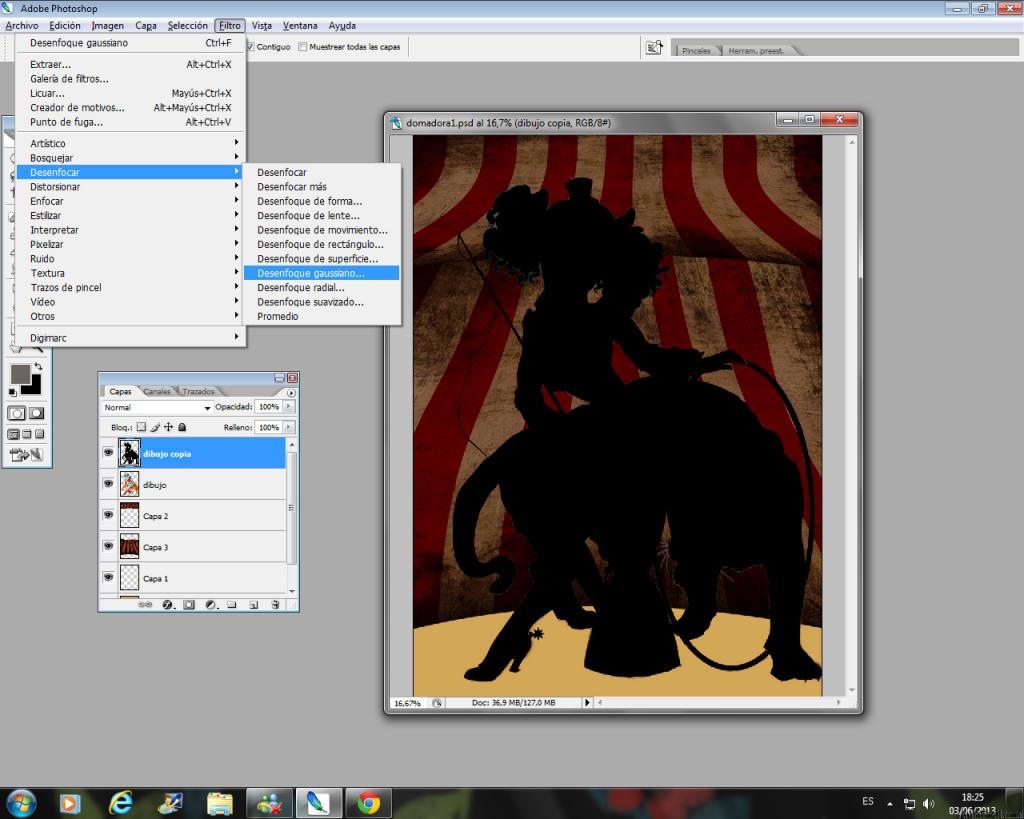Enable Muestrear todas las capas checkbox
Image resolution: width=1024 pixels, height=819 pixels.
click(302, 46)
